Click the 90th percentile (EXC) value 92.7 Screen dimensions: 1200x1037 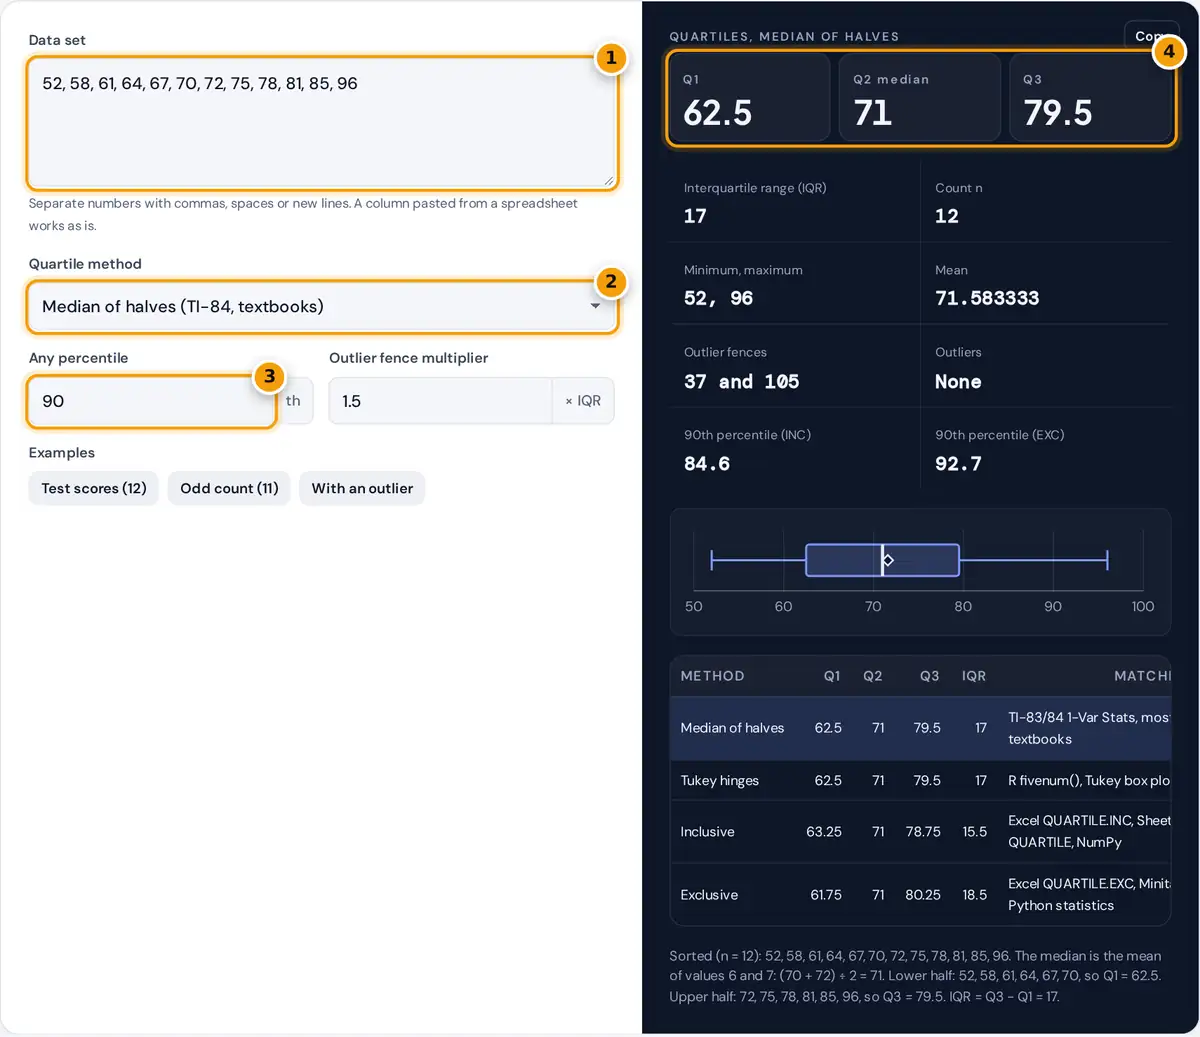click(x=958, y=463)
